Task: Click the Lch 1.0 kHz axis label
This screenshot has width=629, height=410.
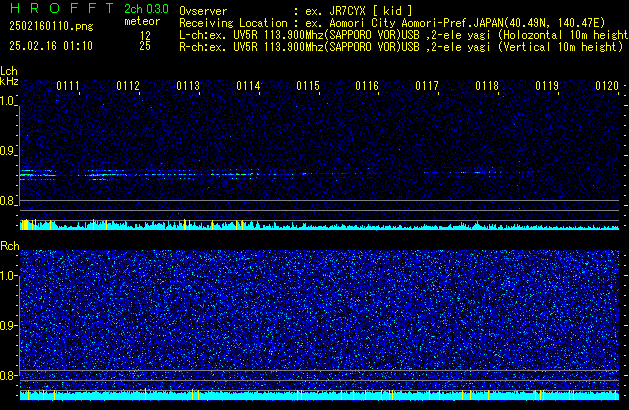Action: coord(7,101)
